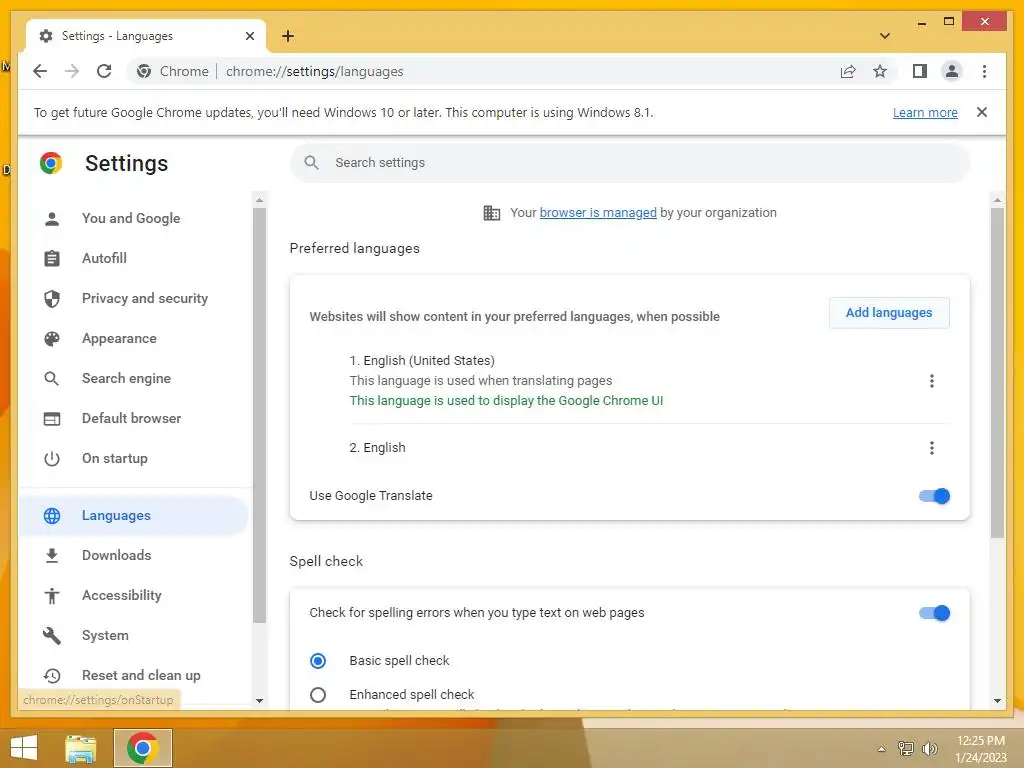The width and height of the screenshot is (1024, 768).
Task: Select Languages in the sidebar
Action: pos(134,515)
